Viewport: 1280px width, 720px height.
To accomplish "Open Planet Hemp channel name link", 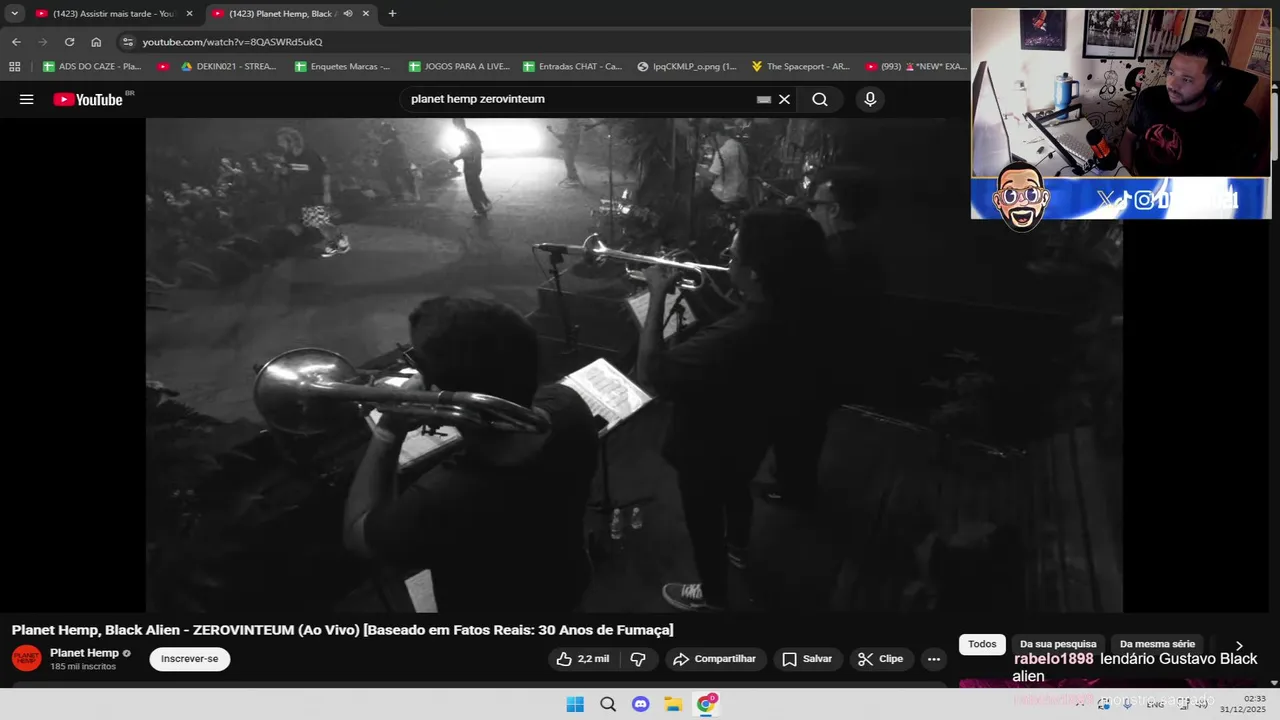I will tap(84, 653).
